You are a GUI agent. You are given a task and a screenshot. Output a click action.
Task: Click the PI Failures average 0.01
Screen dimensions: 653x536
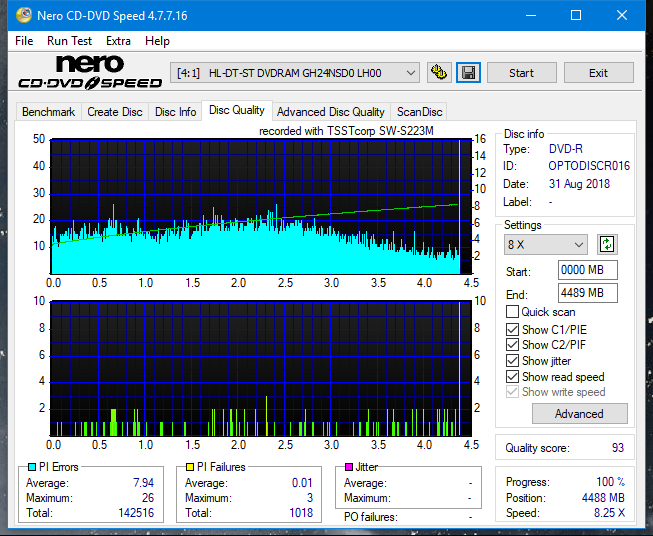[302, 483]
